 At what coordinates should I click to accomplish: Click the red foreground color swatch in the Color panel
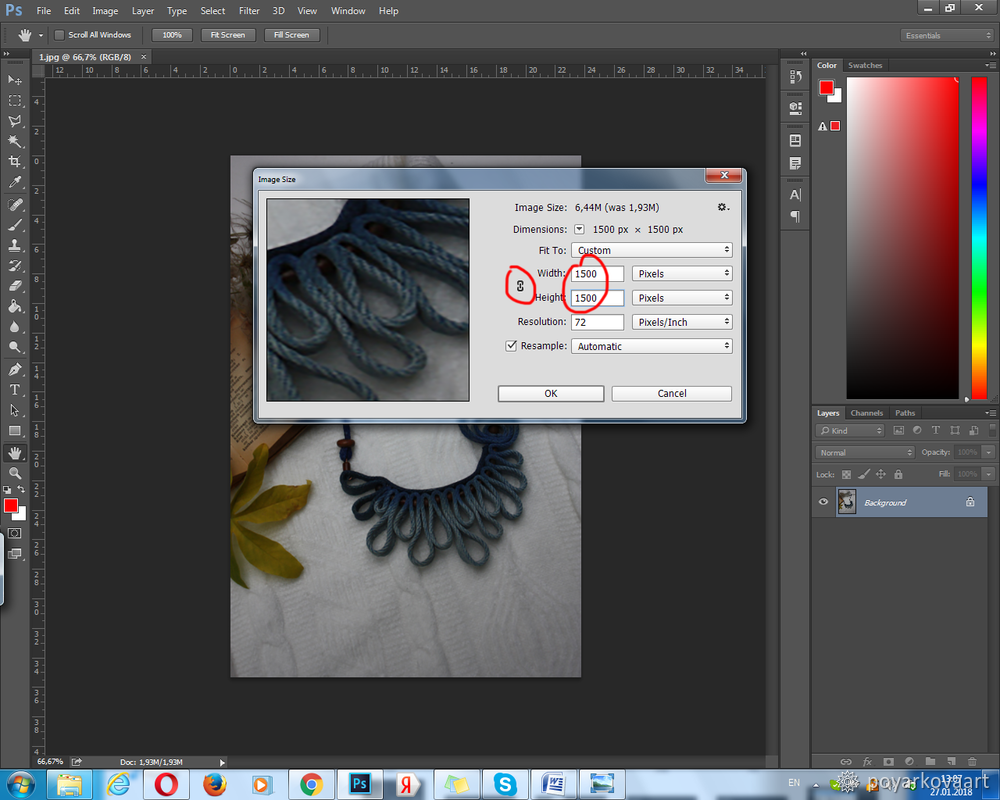click(x=826, y=88)
